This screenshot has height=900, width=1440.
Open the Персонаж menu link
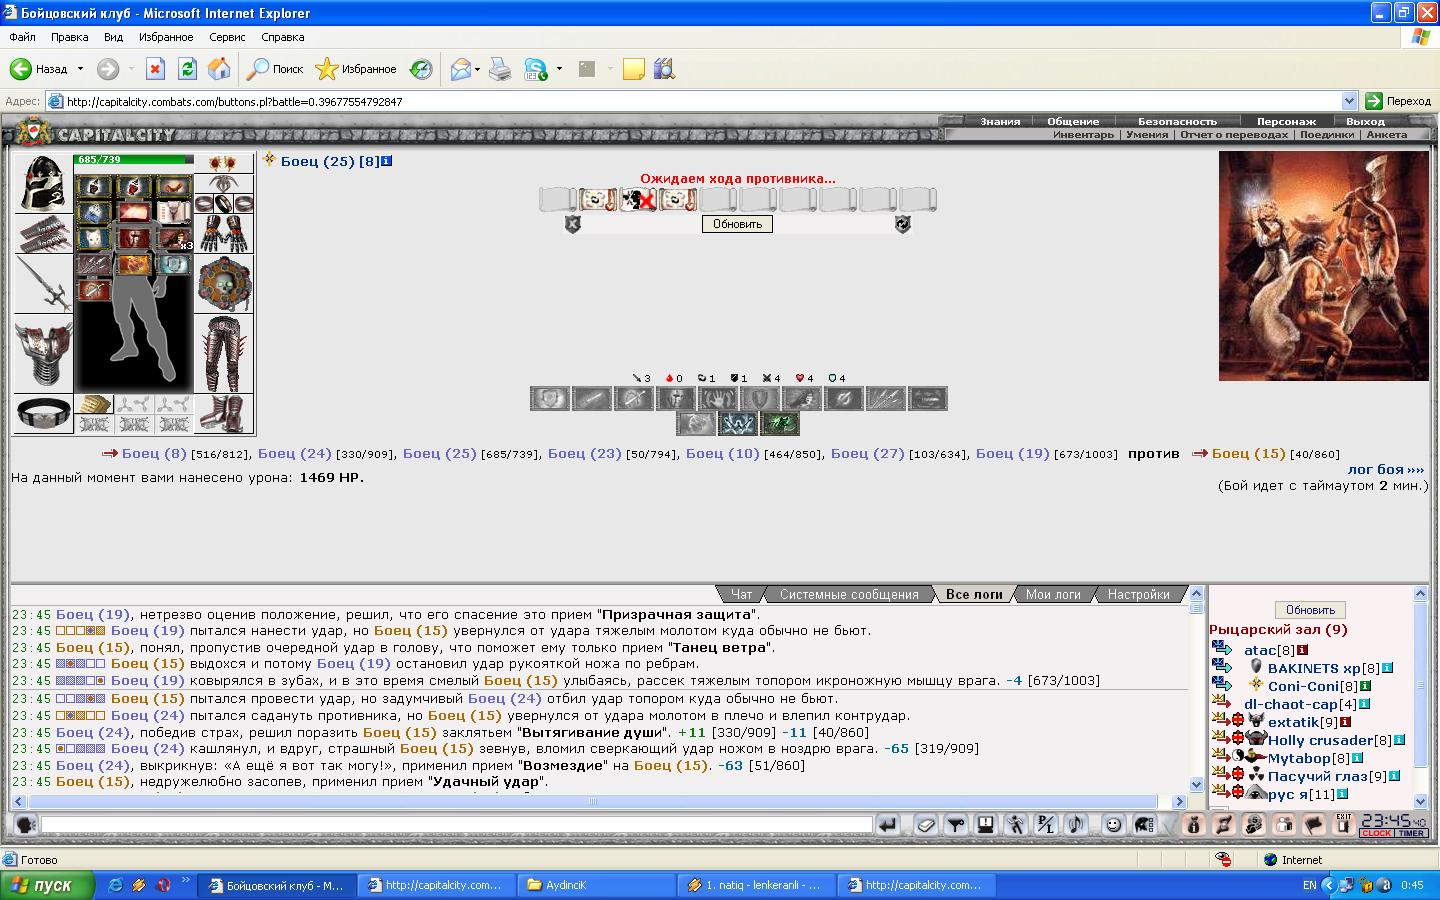tap(1286, 121)
